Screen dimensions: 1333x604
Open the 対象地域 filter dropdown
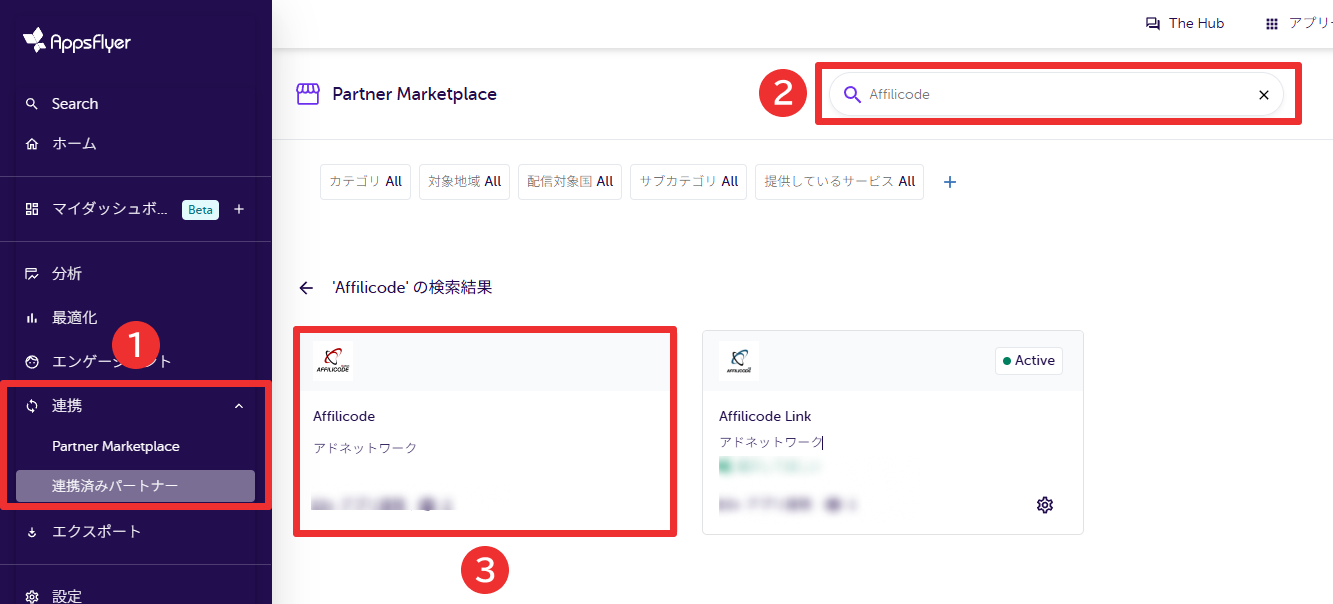tap(465, 182)
